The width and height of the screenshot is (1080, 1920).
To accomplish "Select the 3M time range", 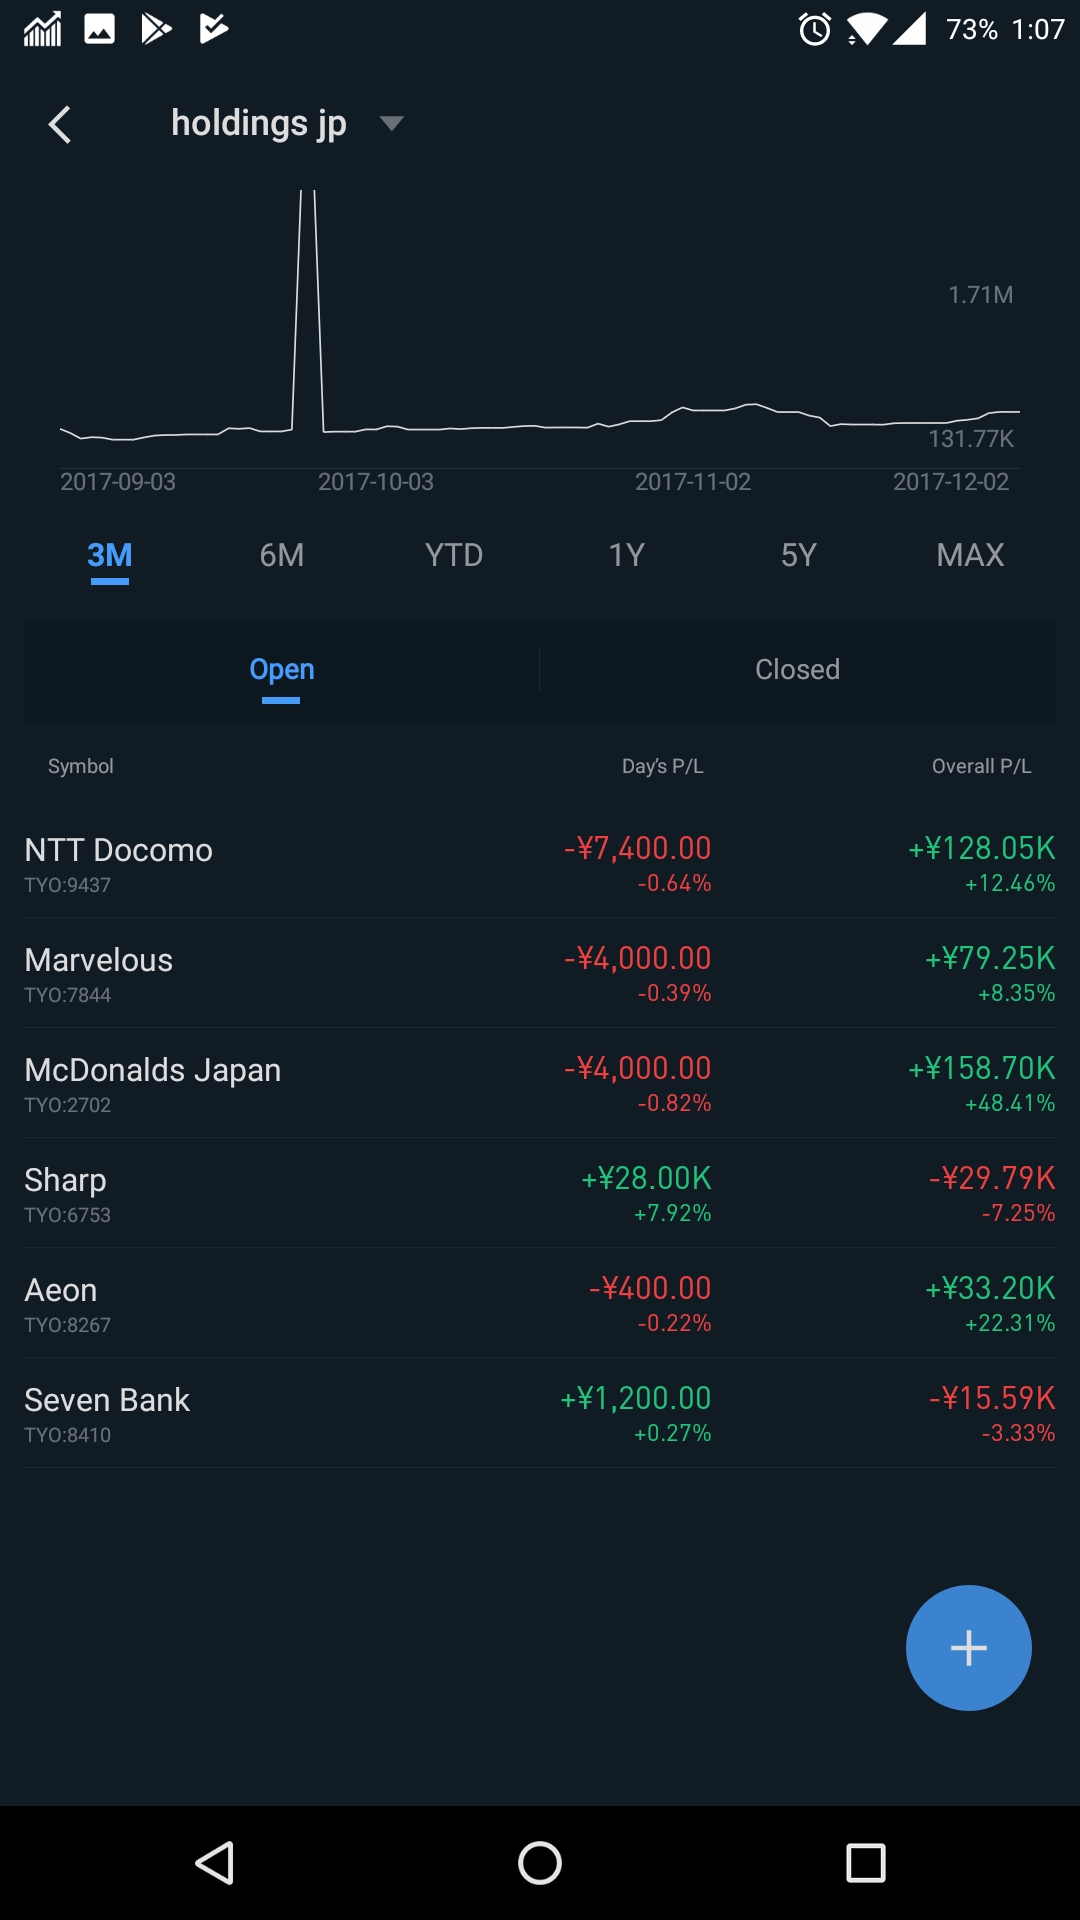I will pyautogui.click(x=110, y=556).
